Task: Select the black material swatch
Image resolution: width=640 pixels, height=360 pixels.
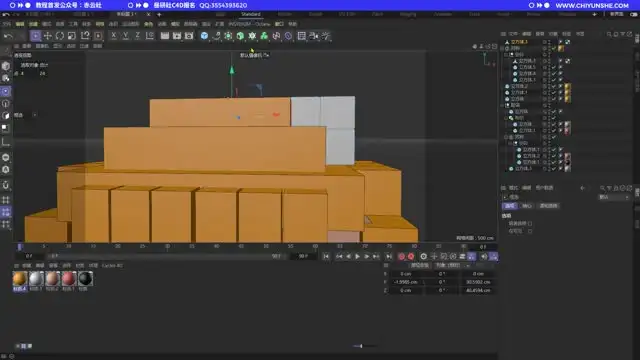Action: 85,279
